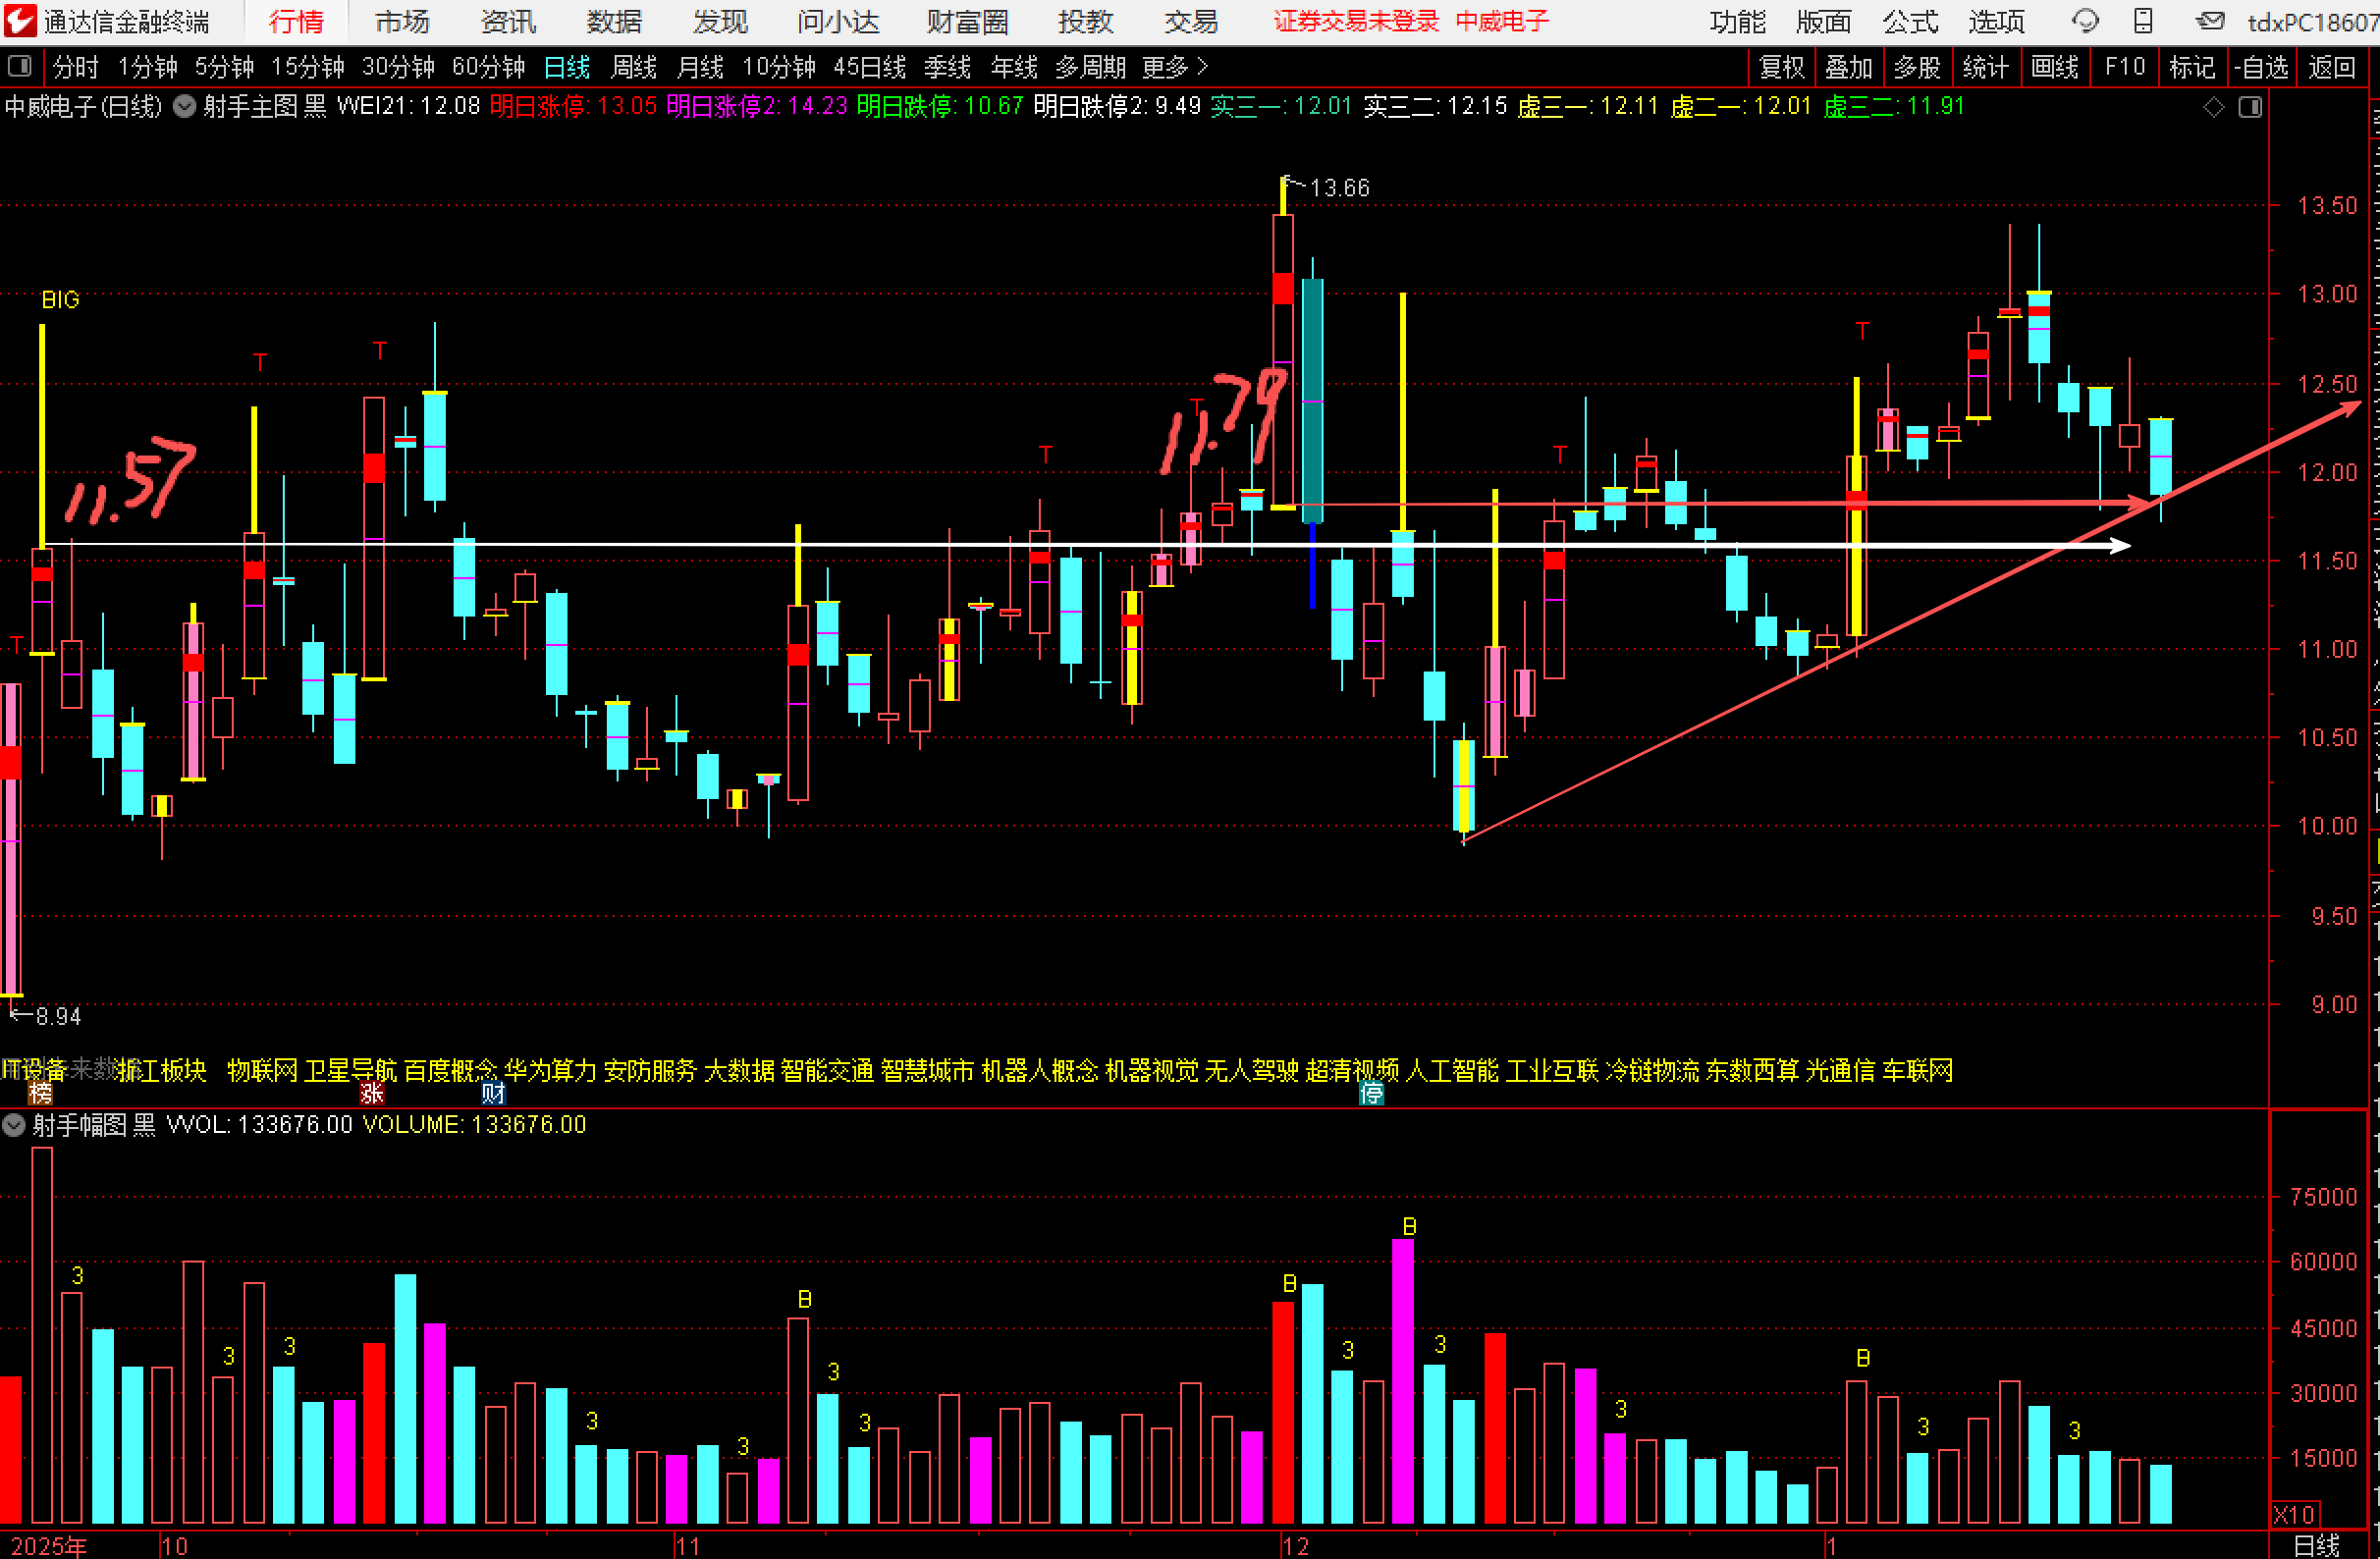Click the TongDaXin red logo icon
2380x1559 pixels.
click(20, 21)
